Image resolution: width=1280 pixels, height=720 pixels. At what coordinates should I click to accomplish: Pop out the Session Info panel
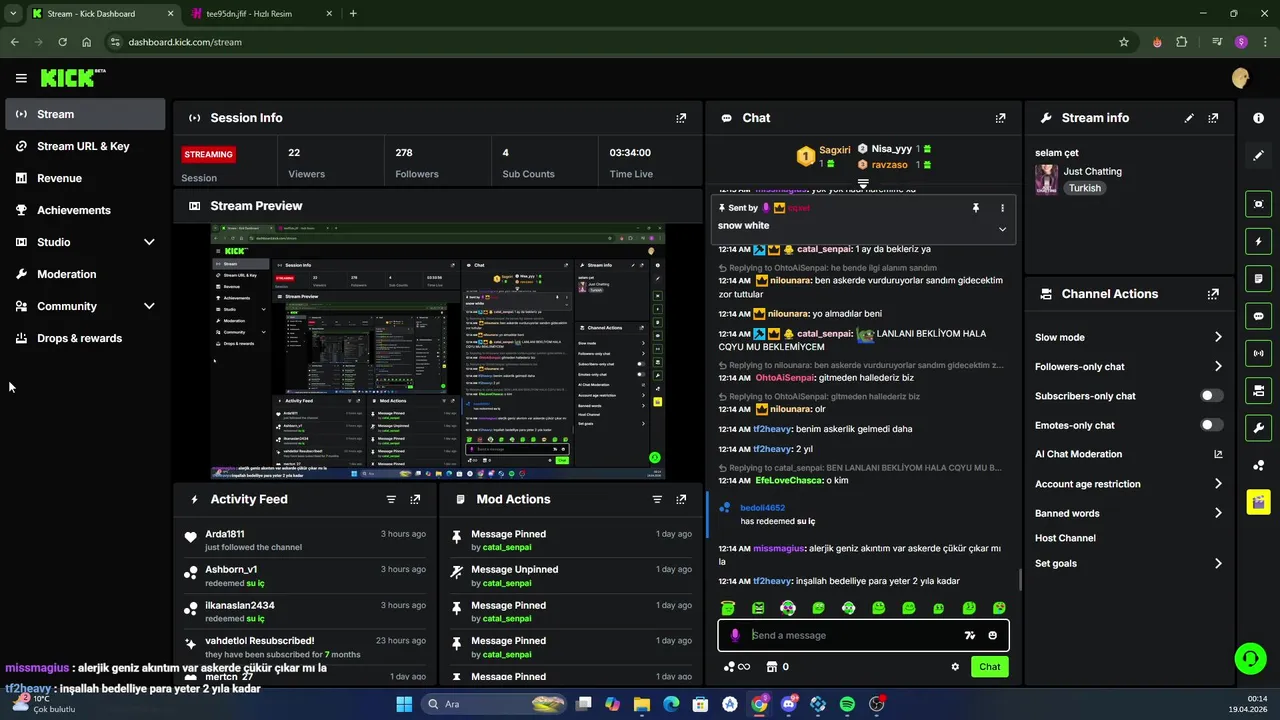click(681, 118)
